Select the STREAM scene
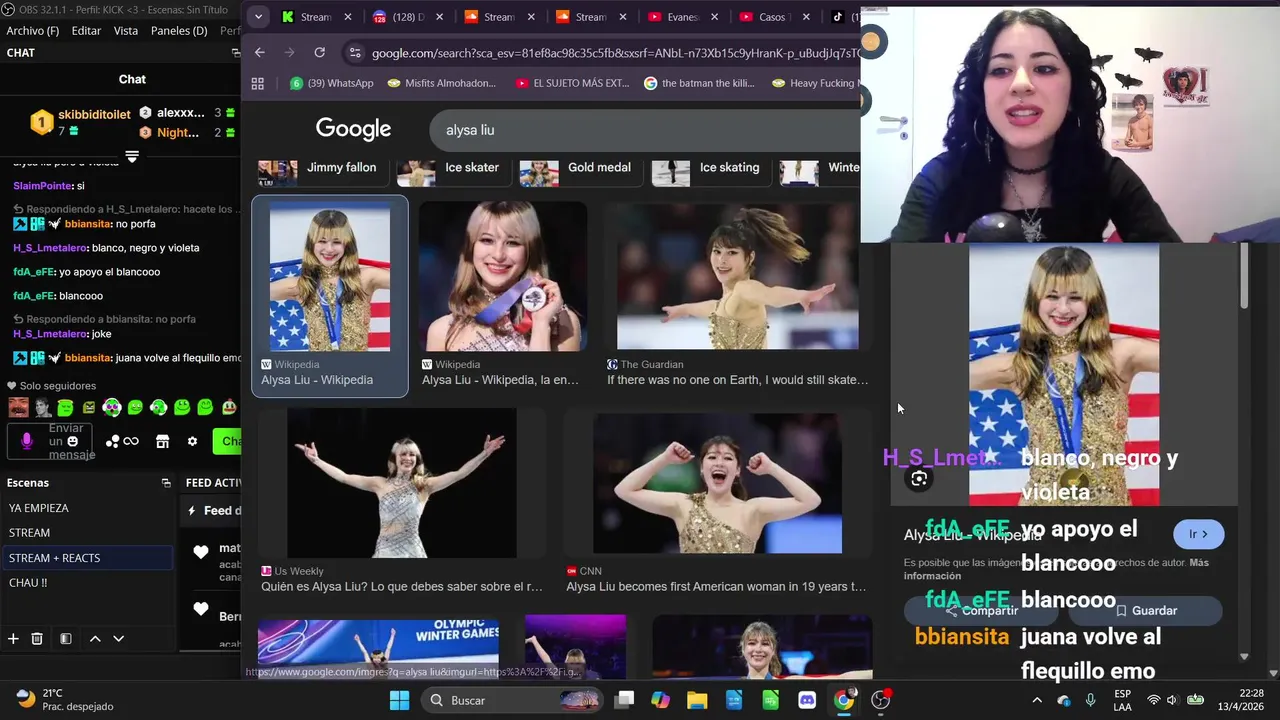 pyautogui.click(x=87, y=533)
